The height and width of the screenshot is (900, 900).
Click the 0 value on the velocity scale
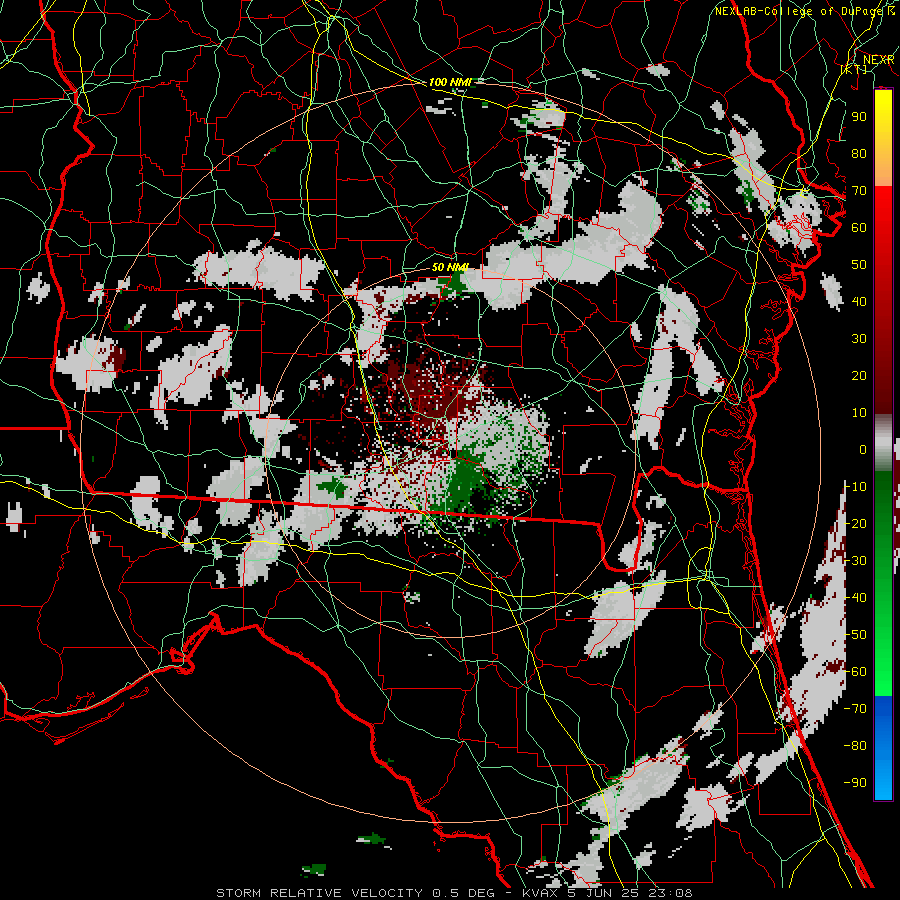pos(863,449)
